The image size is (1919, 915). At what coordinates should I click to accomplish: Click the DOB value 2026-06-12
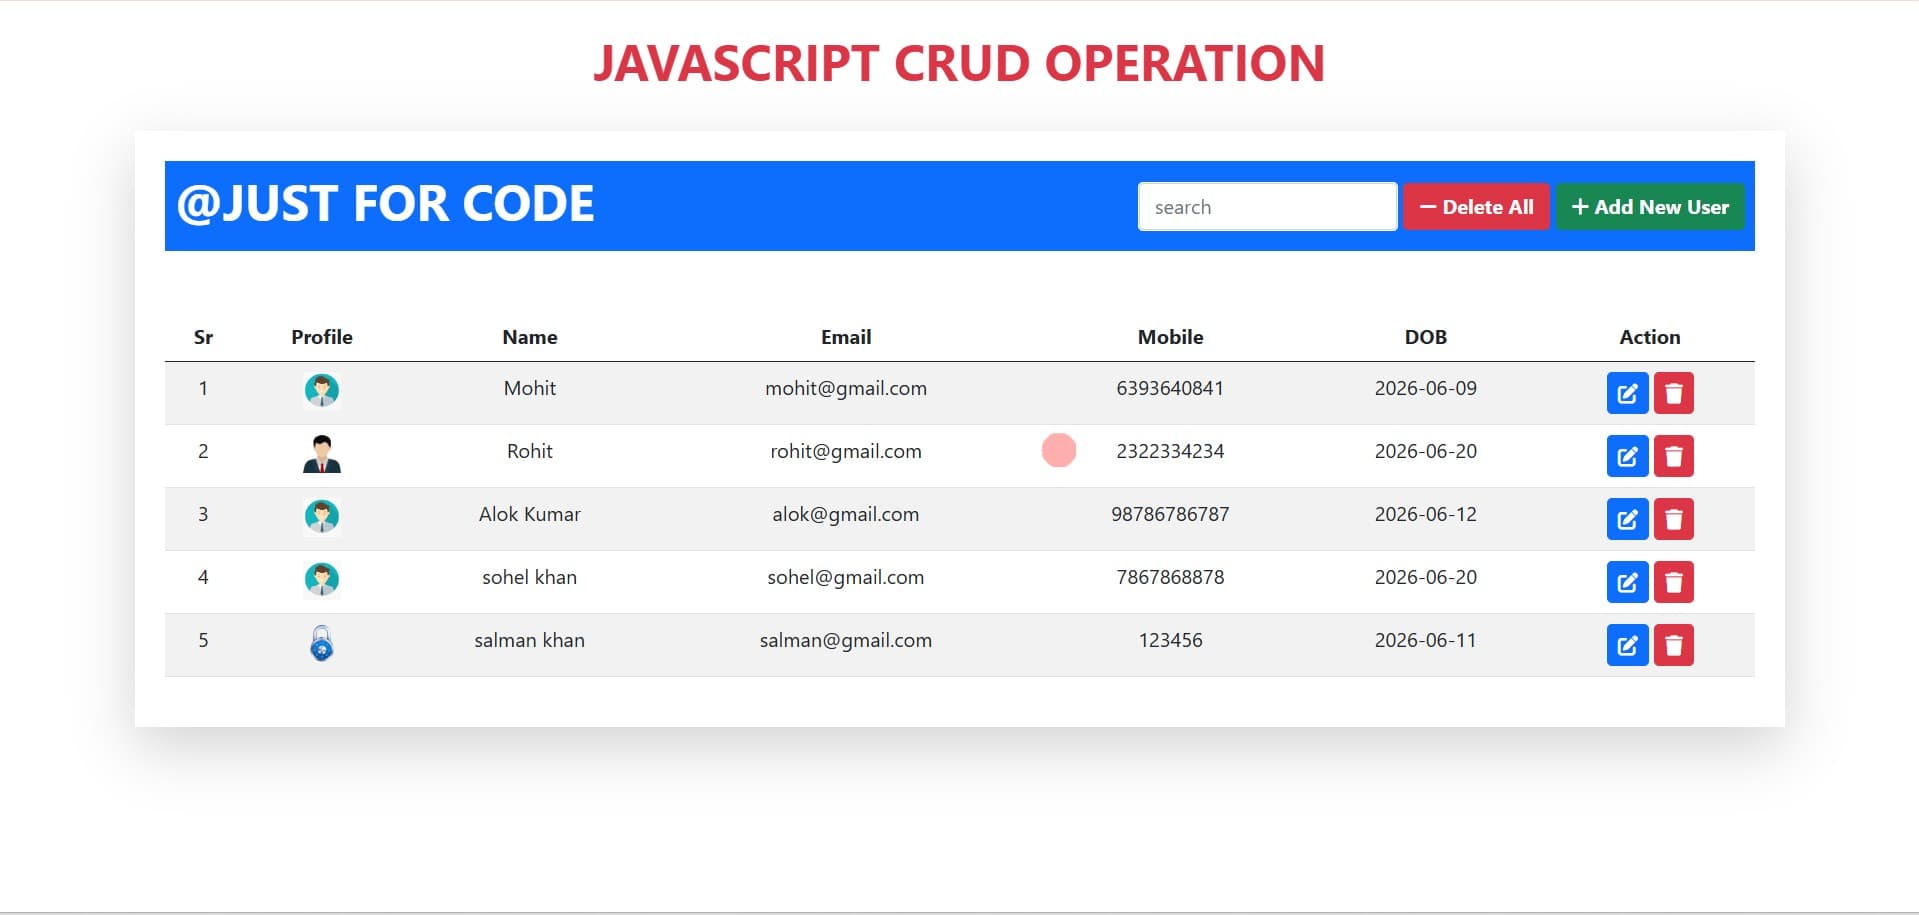[x=1426, y=514]
